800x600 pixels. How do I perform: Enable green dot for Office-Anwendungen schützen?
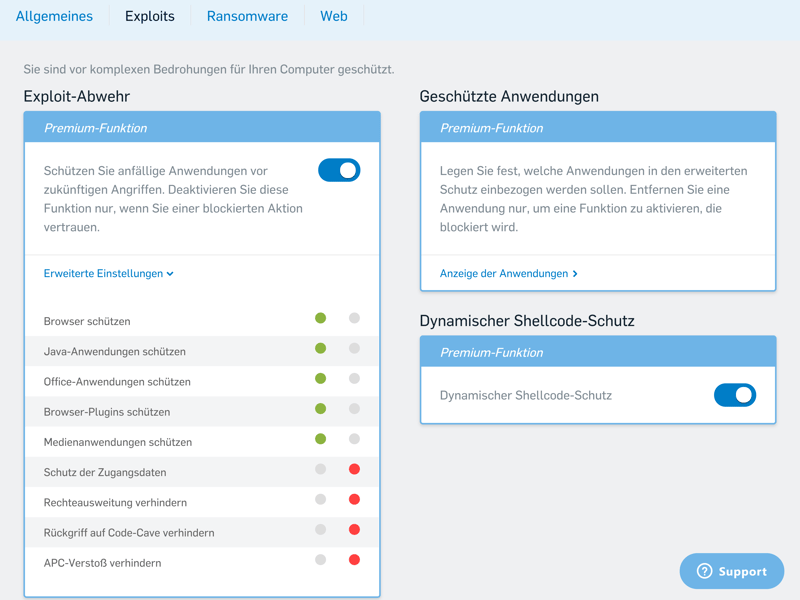pos(321,379)
